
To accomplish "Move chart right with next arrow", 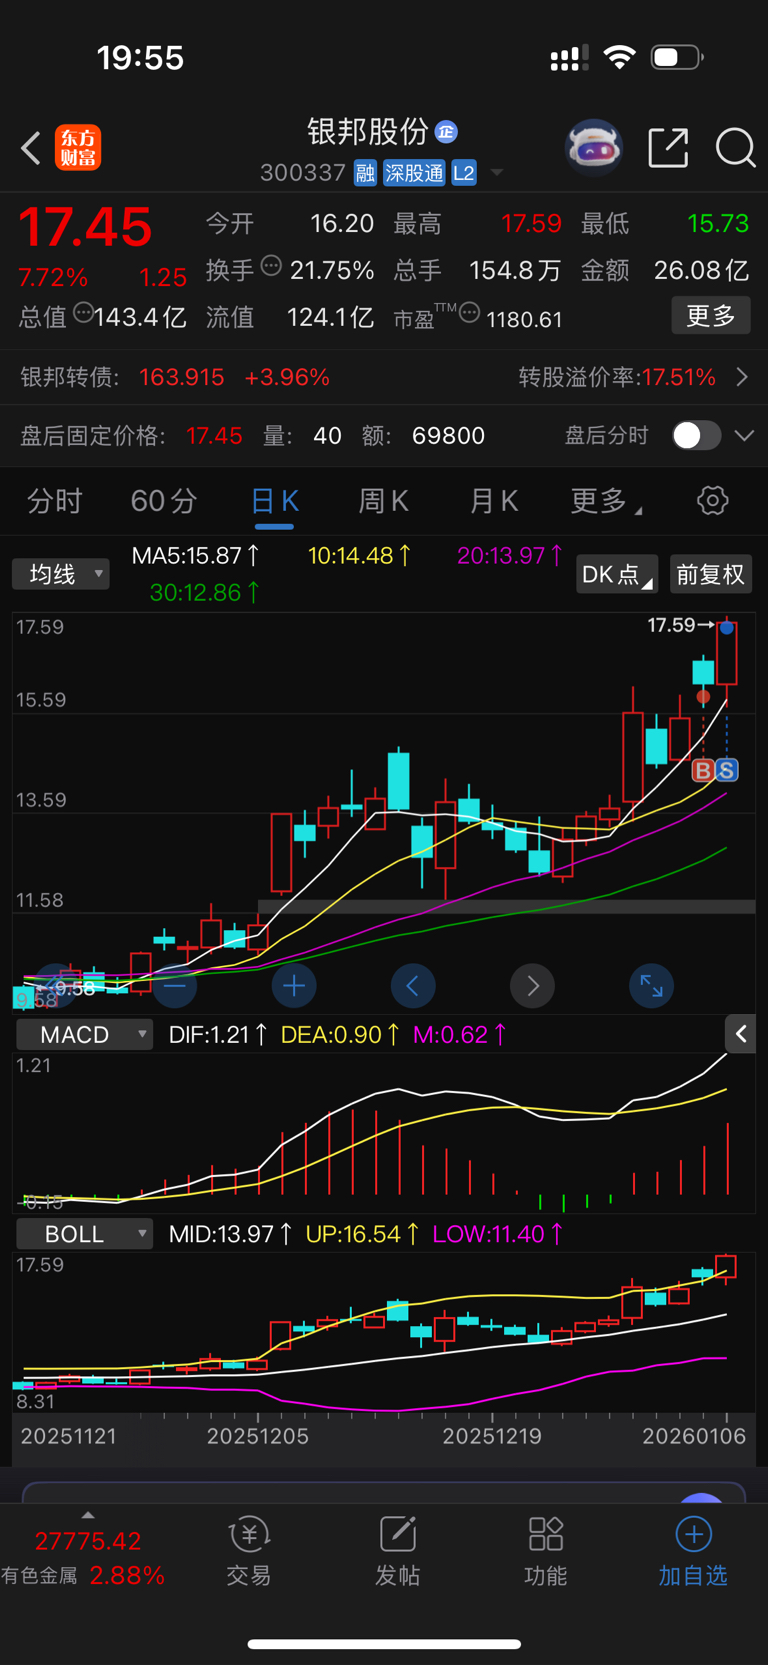I will [532, 986].
